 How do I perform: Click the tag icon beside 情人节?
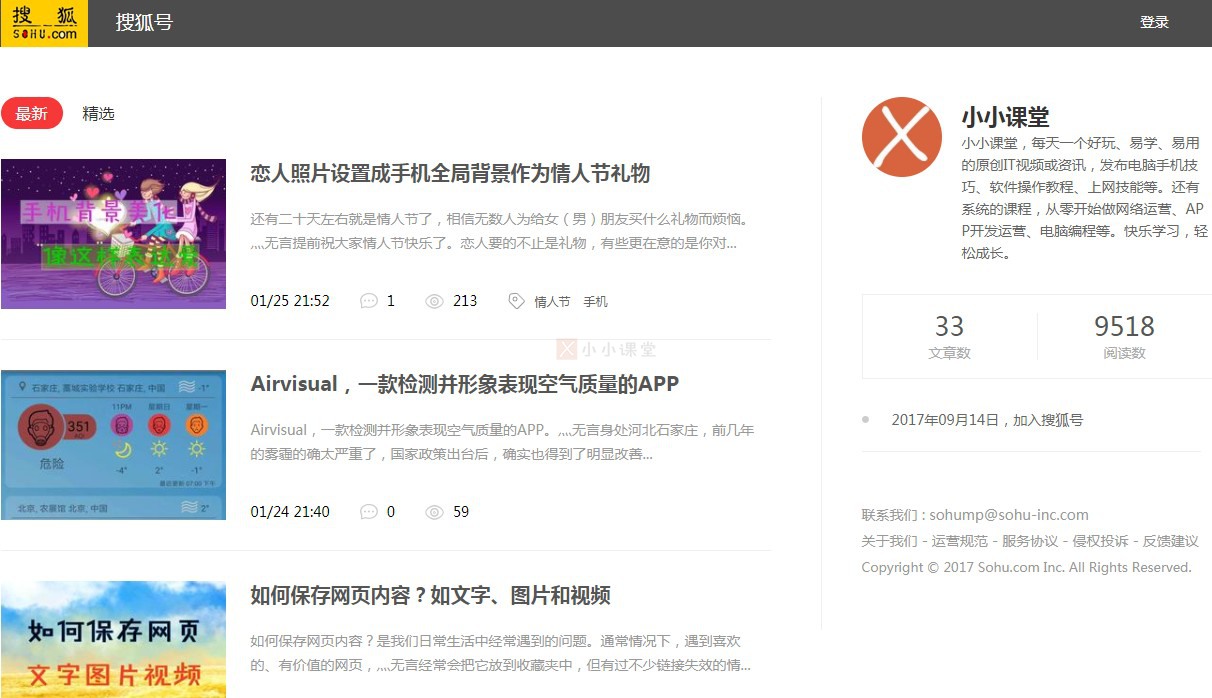[x=516, y=301]
